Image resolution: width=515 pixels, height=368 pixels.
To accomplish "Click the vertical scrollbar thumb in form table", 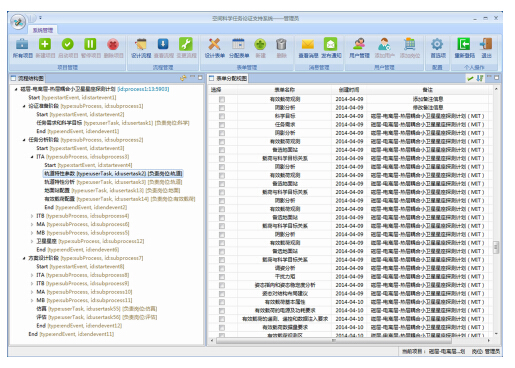I will (x=496, y=247).
